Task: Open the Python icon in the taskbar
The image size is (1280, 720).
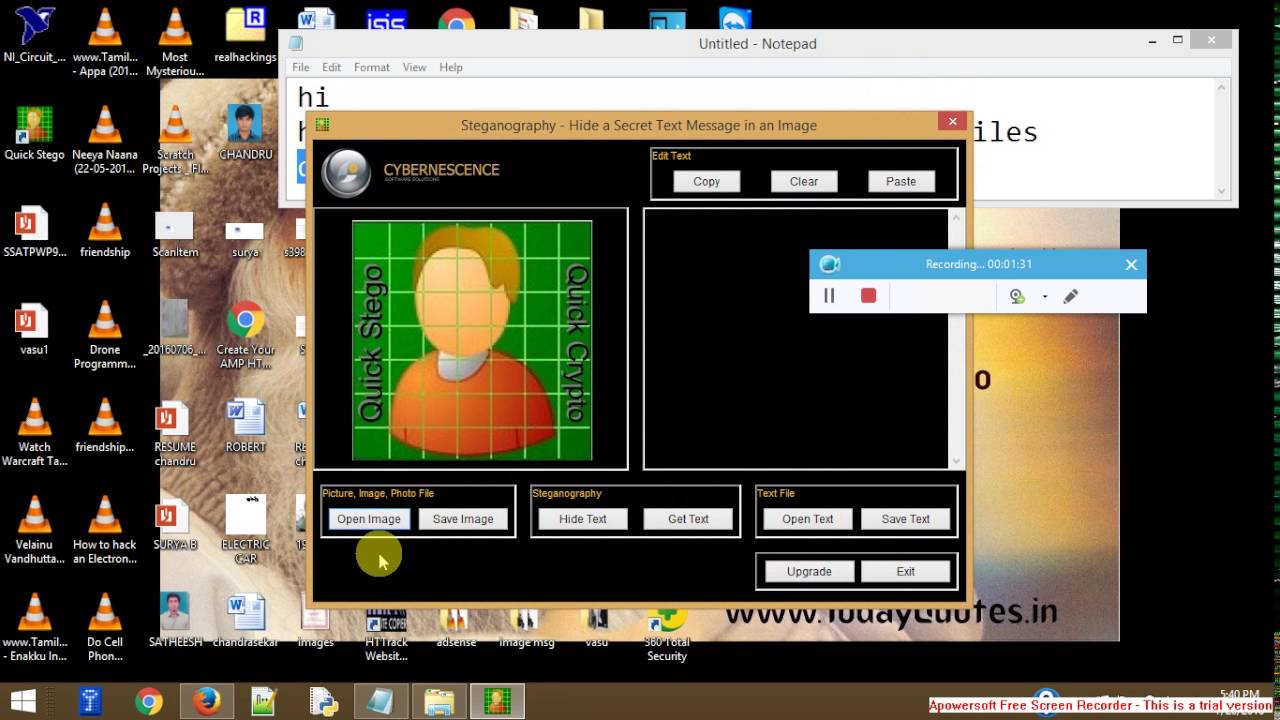Action: [323, 702]
